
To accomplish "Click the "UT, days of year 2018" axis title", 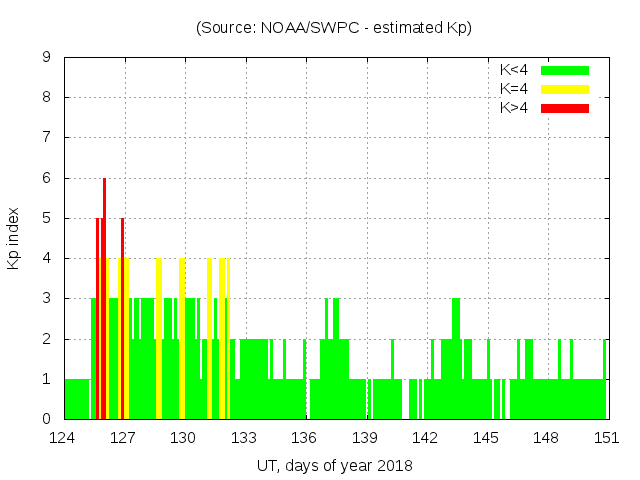I will [334, 465].
